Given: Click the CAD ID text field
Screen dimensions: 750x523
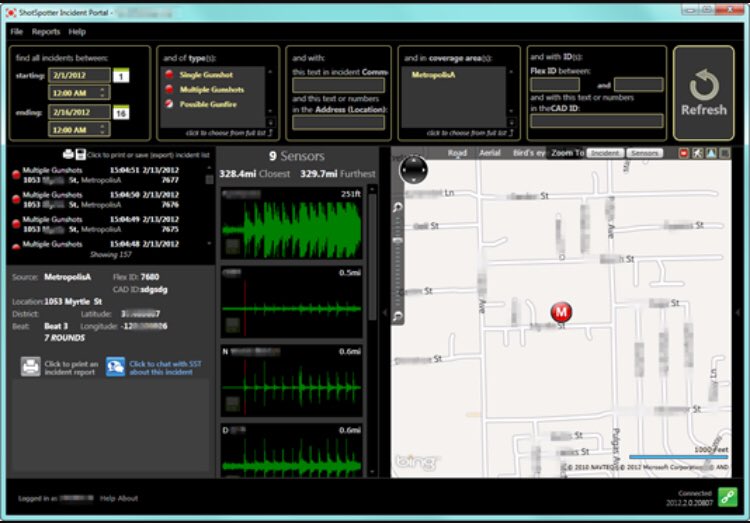Looking at the screenshot, I should (x=597, y=121).
